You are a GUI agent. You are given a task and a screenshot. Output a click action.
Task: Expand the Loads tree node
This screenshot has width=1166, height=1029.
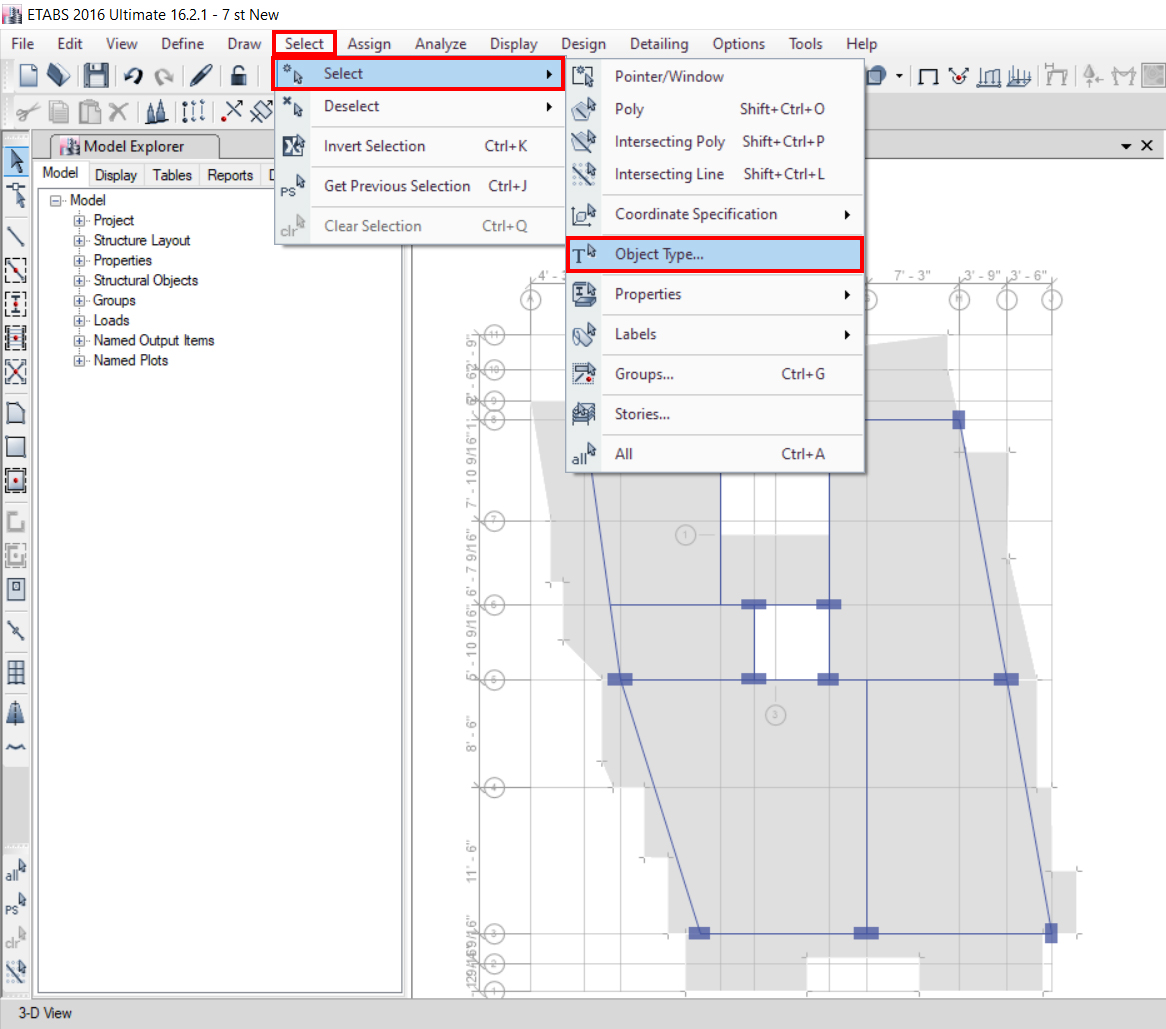[79, 321]
